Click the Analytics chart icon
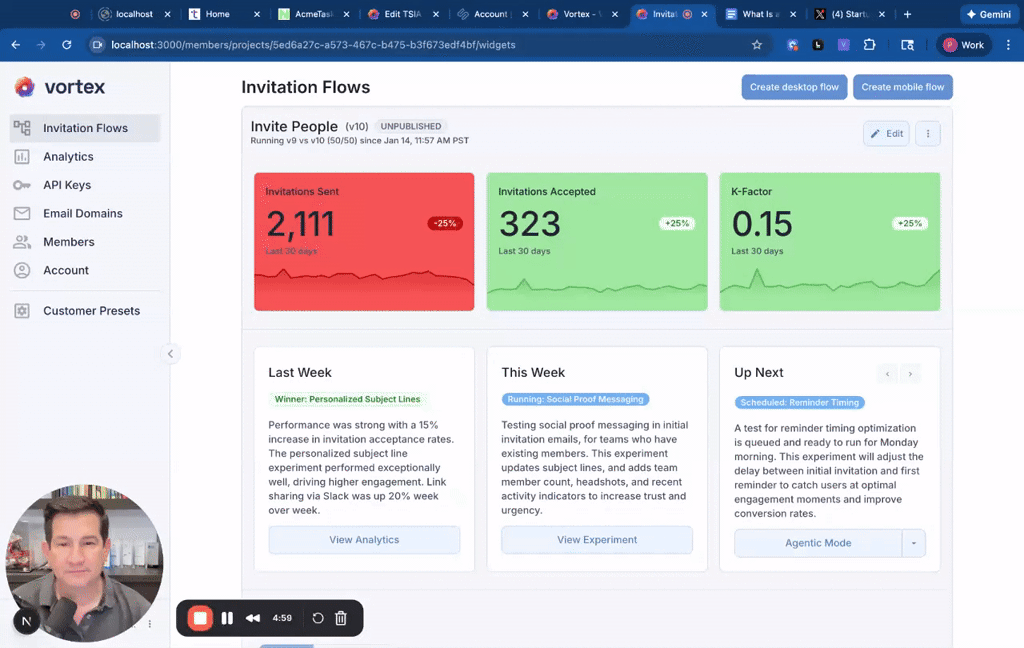1024x648 pixels. tap(22, 157)
